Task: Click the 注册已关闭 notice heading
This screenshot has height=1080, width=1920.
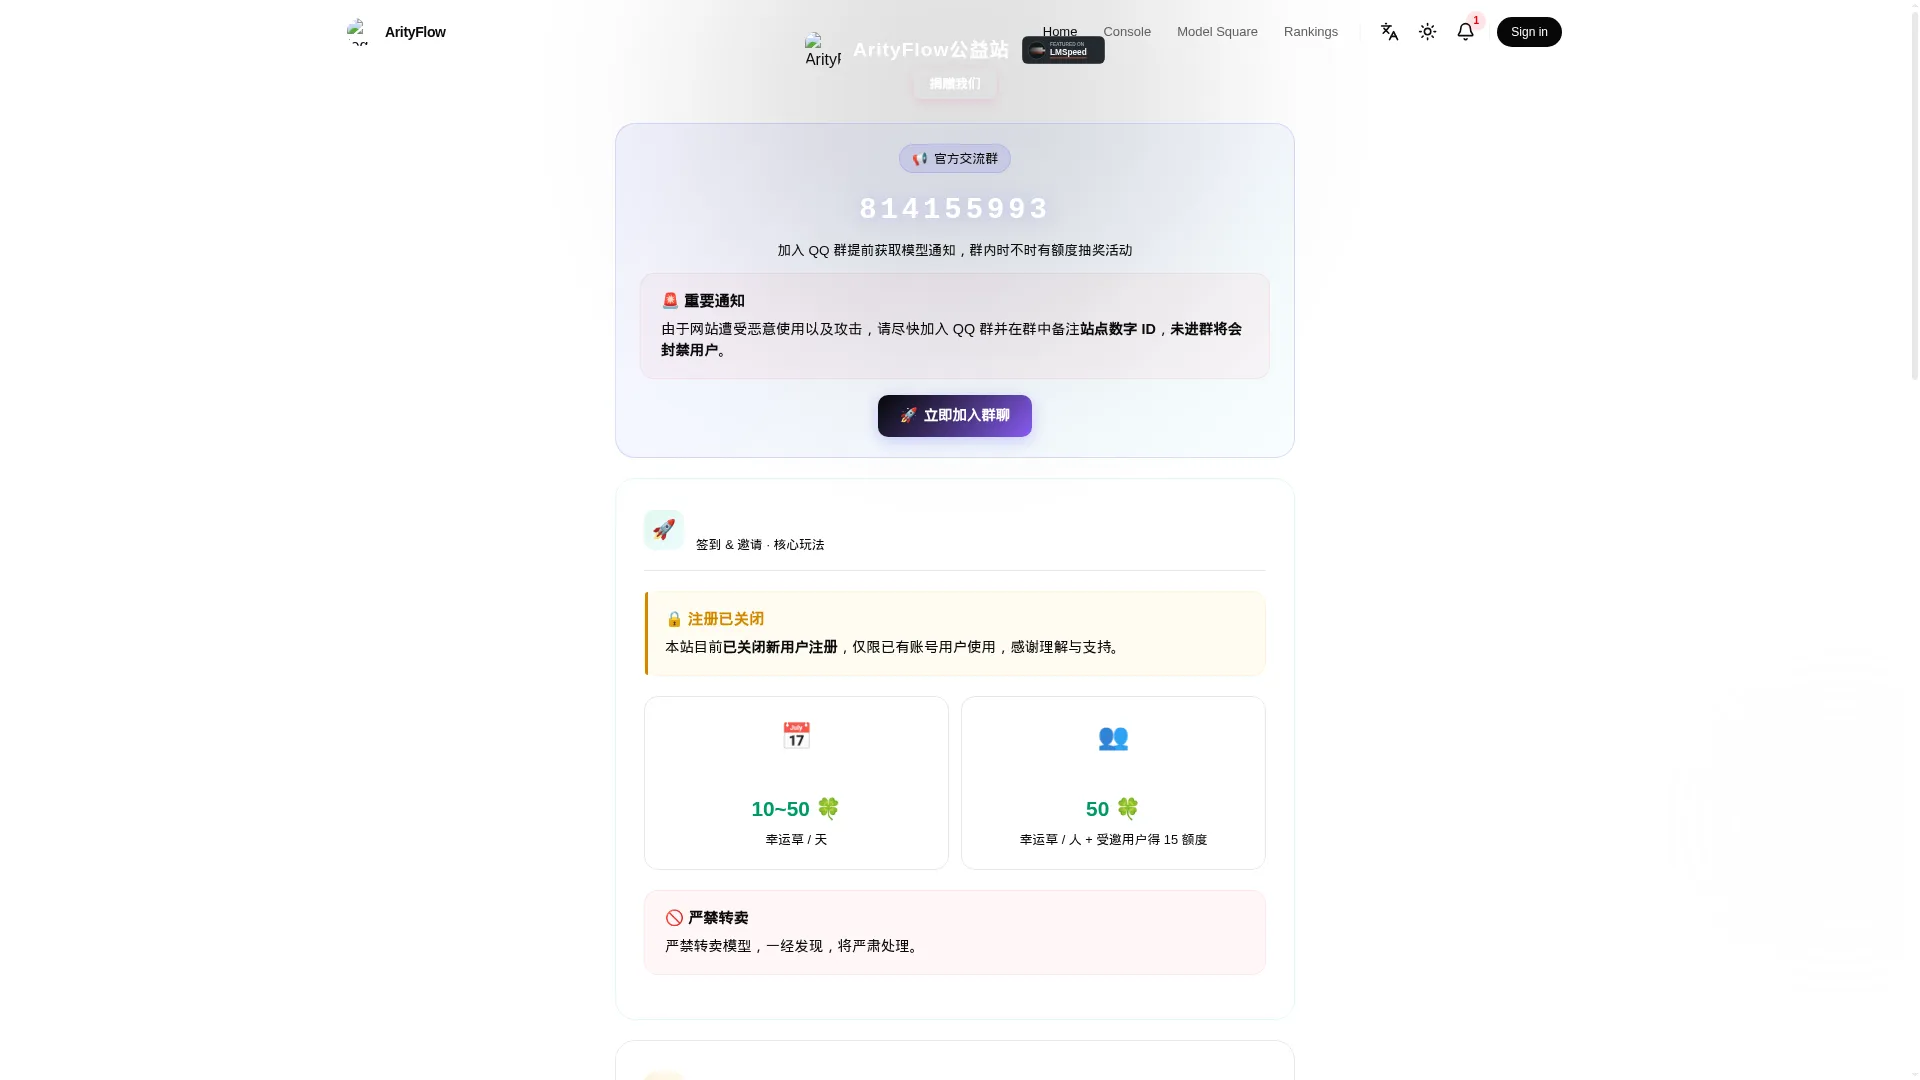Action: click(x=715, y=619)
